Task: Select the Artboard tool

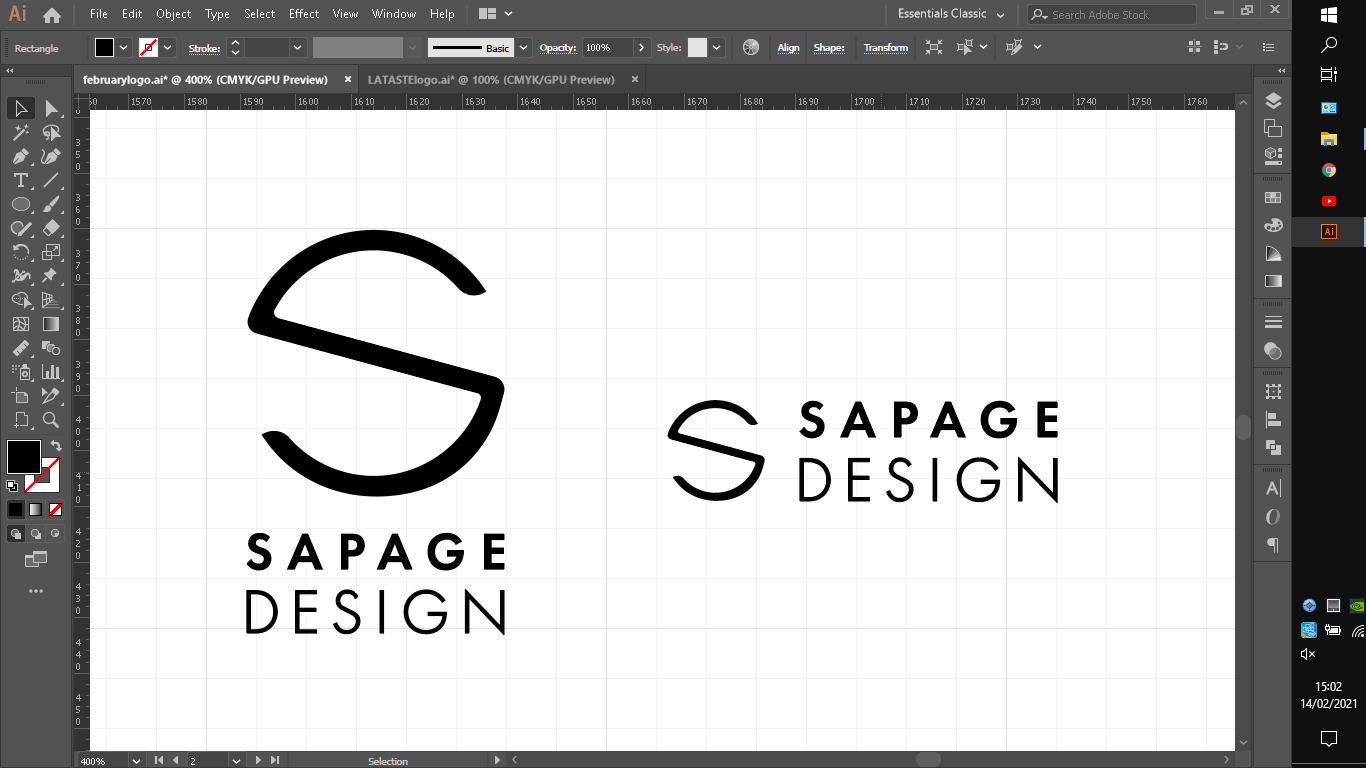Action: click(x=21, y=396)
